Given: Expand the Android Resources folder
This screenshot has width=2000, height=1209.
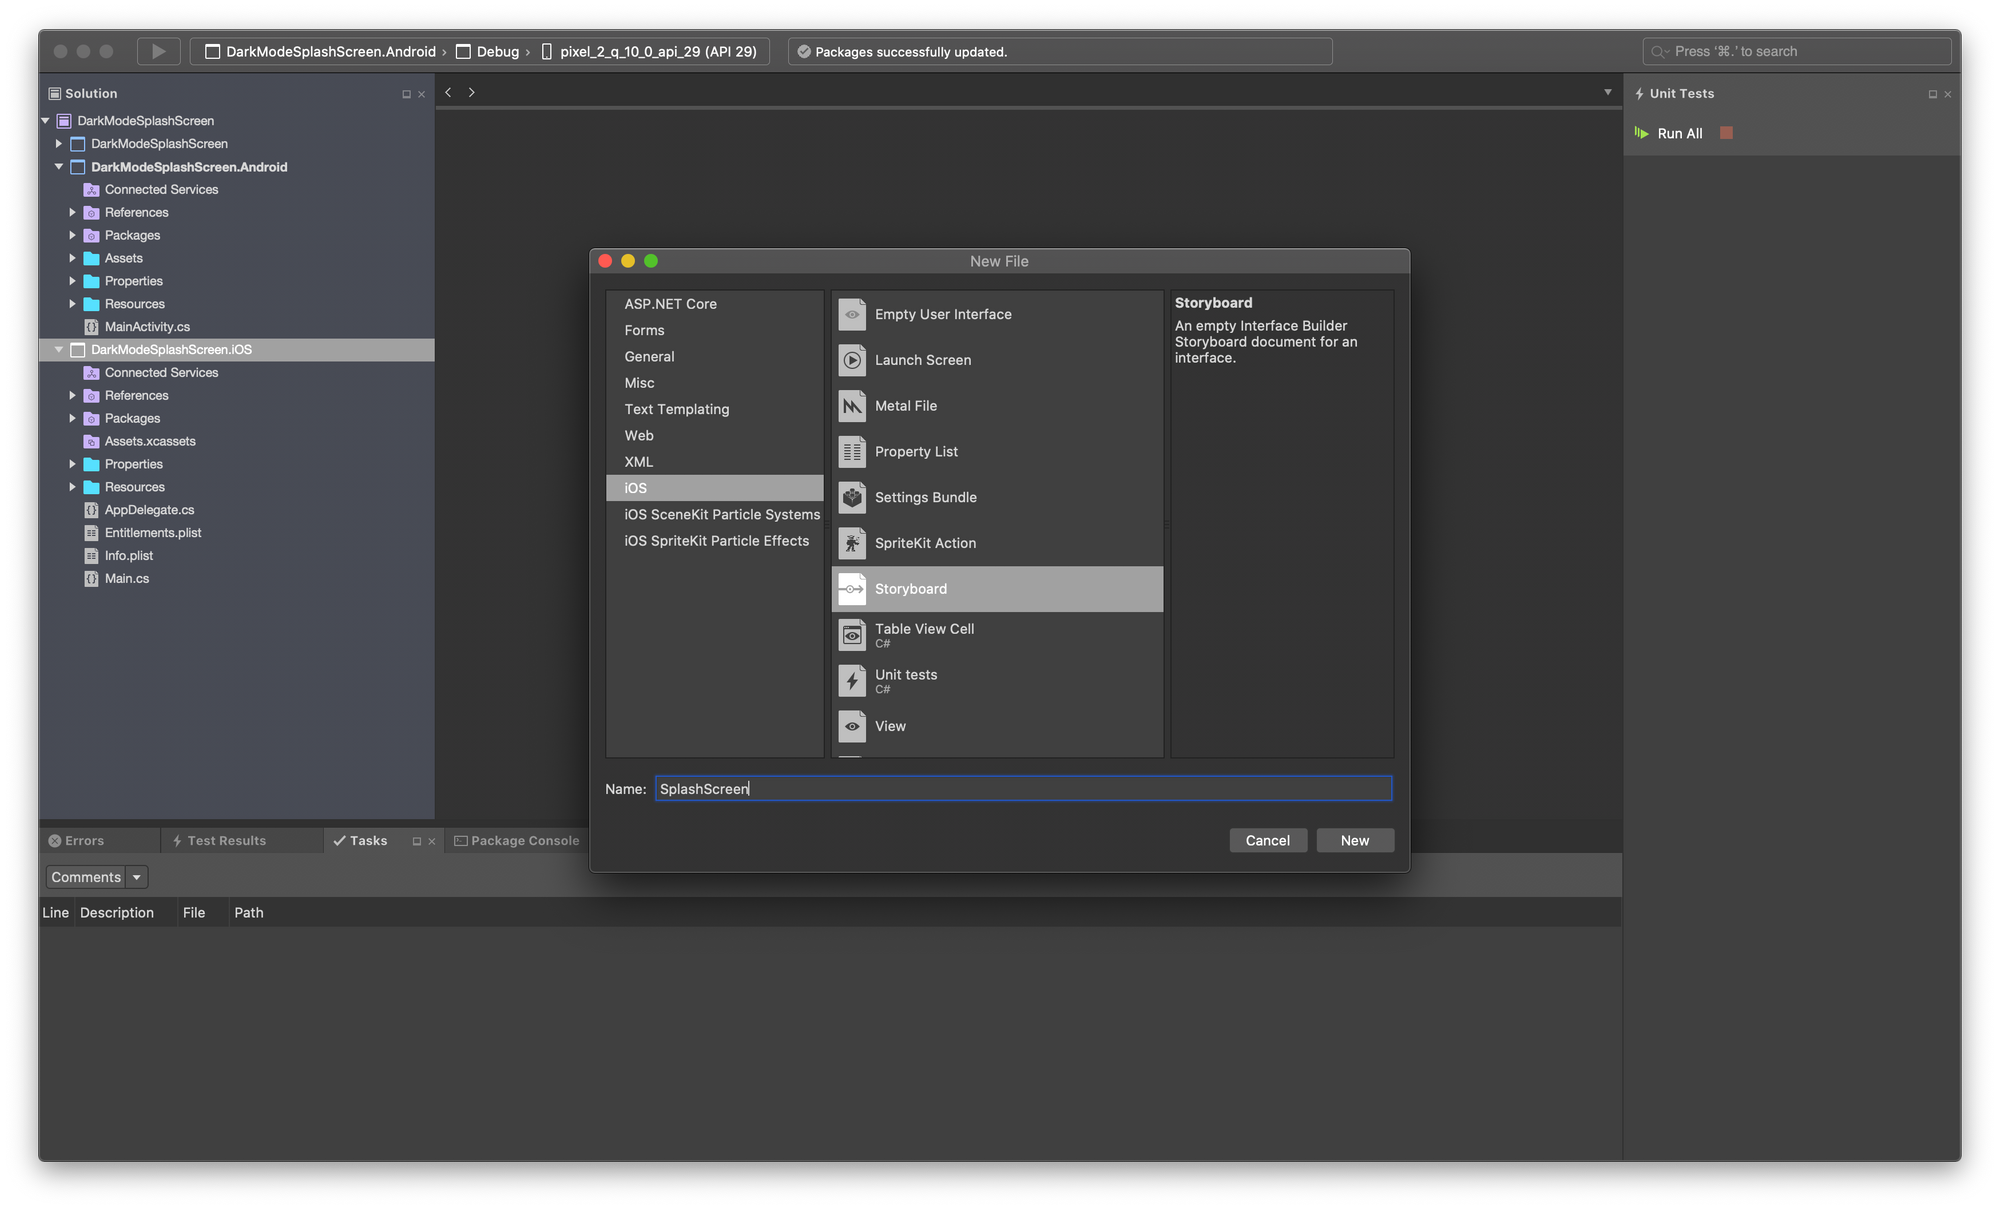Looking at the screenshot, I should (x=72, y=304).
